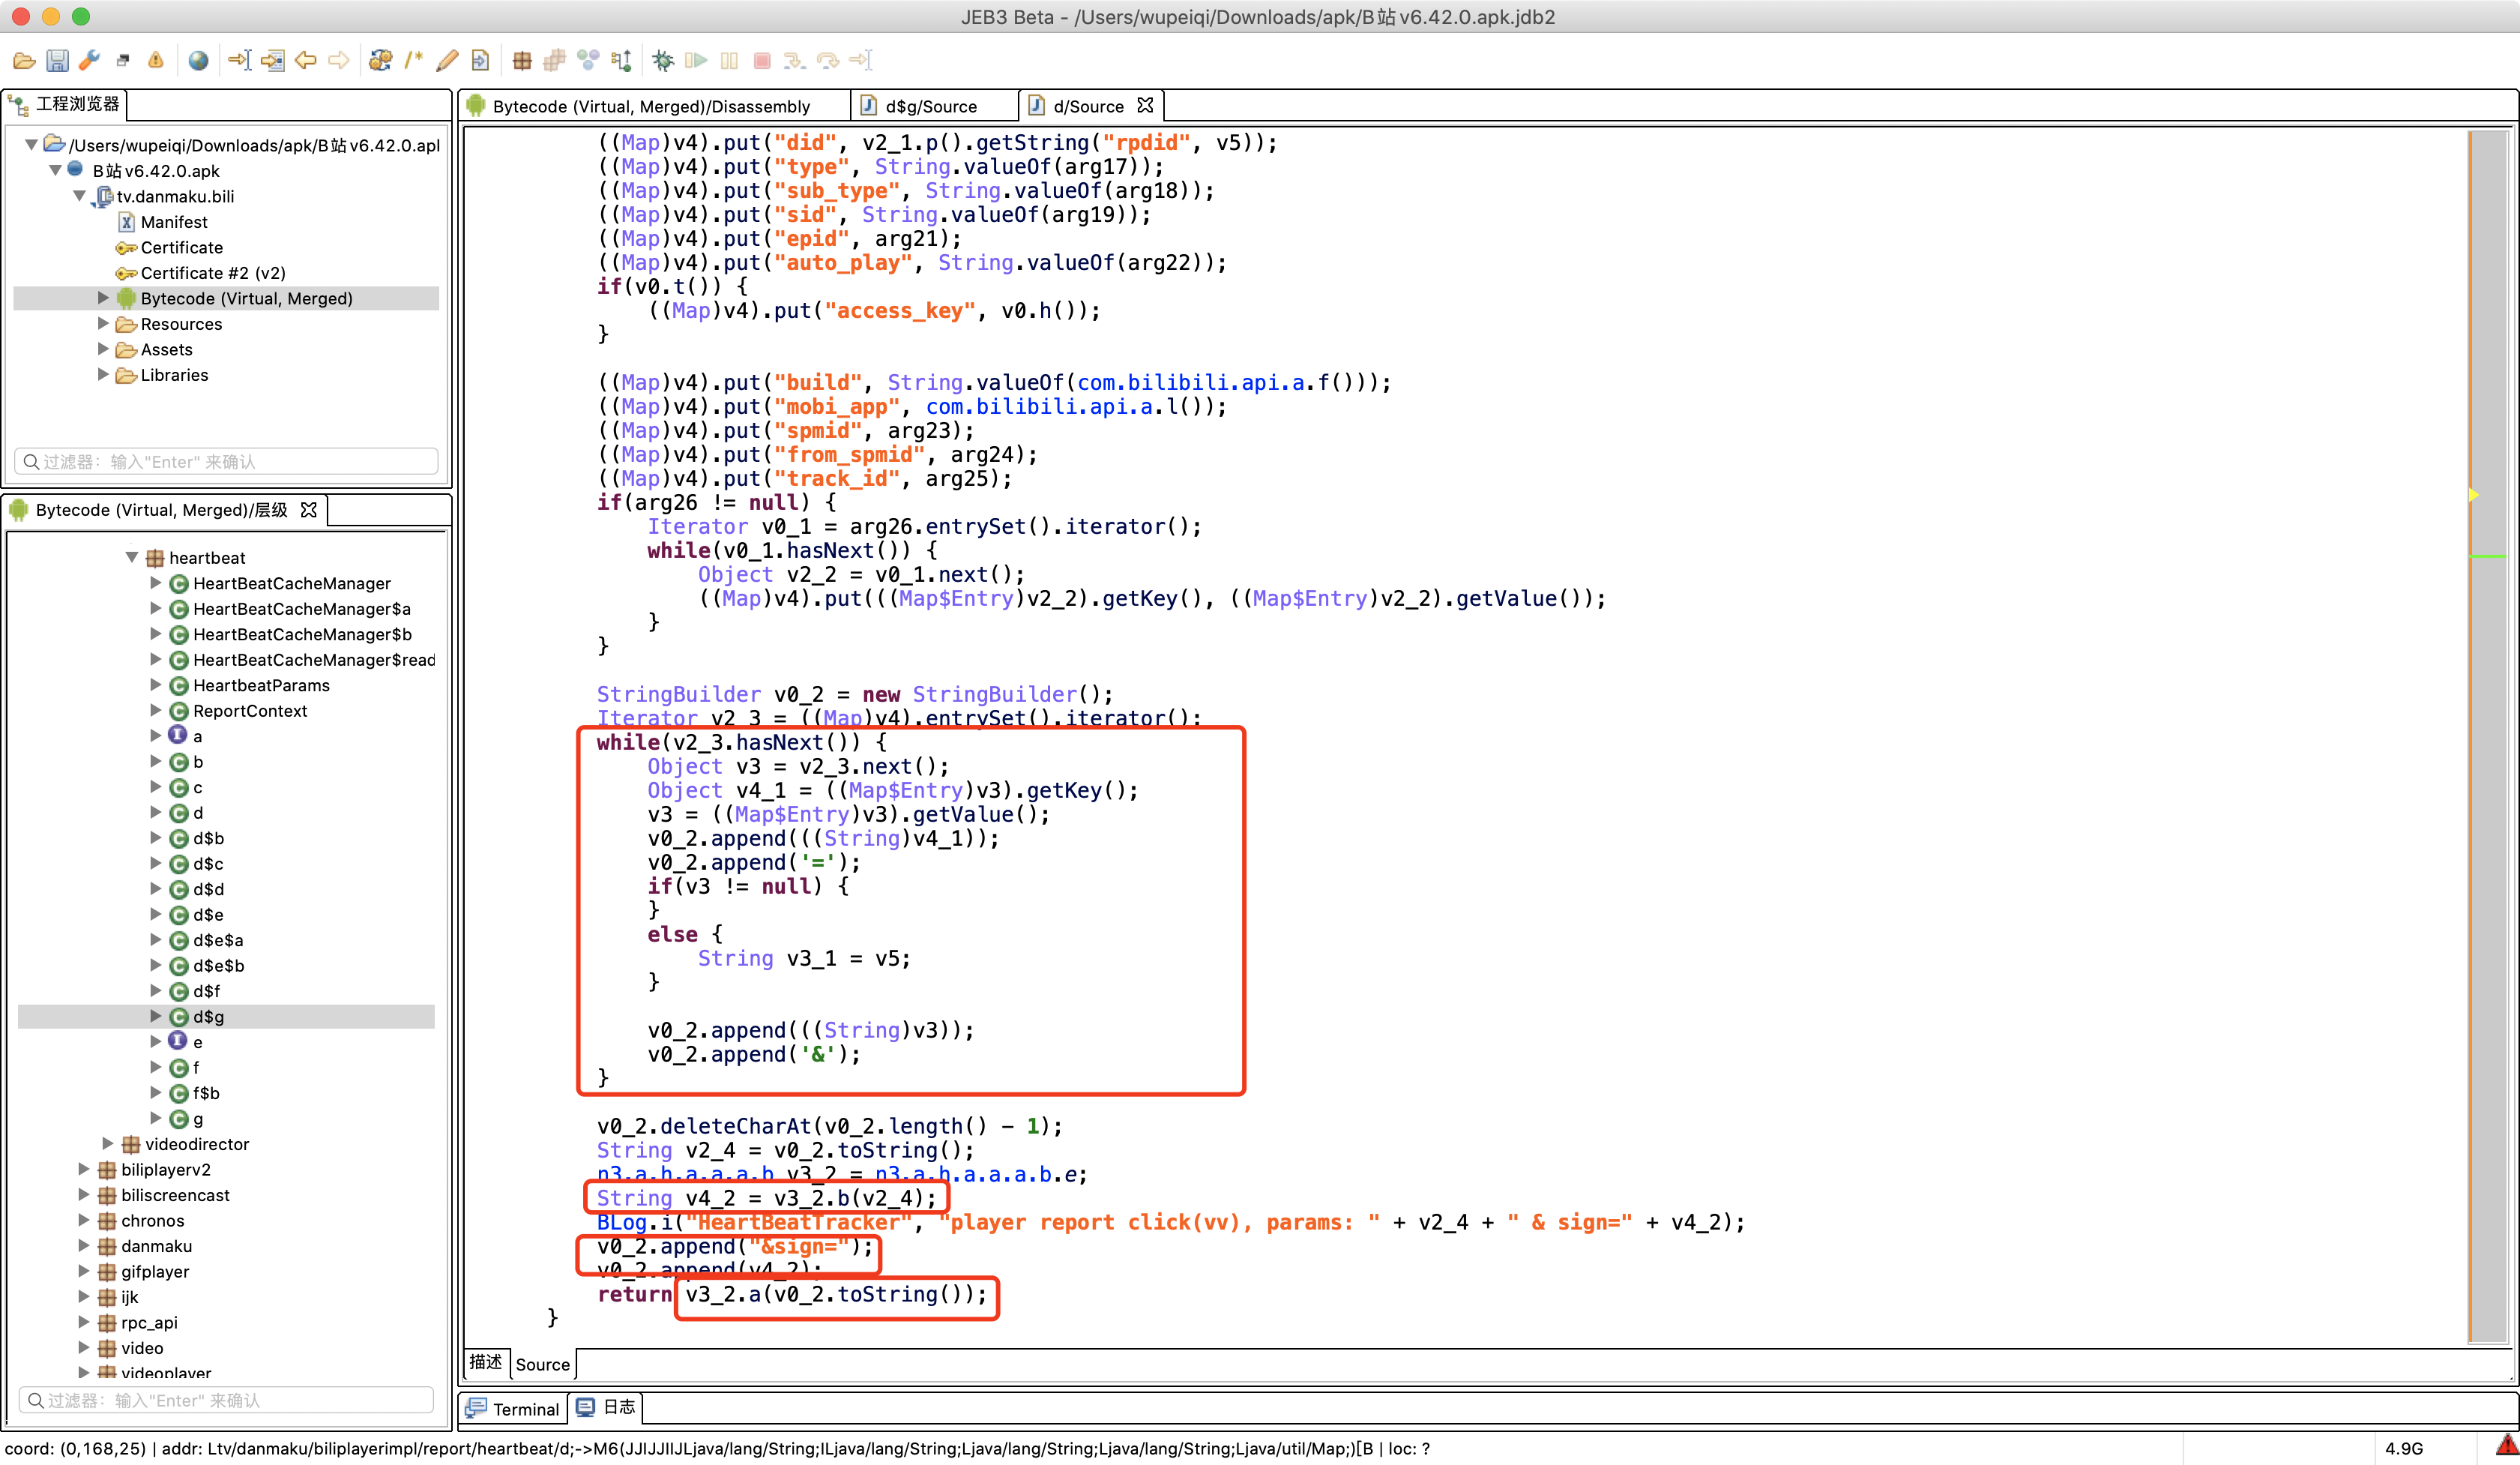Close the d/Source tab
Image resolution: width=2520 pixels, height=1465 pixels.
1146,105
